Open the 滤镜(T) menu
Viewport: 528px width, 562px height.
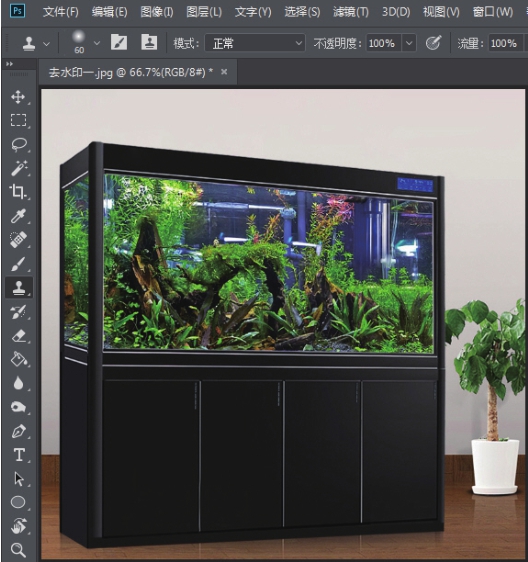pyautogui.click(x=351, y=12)
